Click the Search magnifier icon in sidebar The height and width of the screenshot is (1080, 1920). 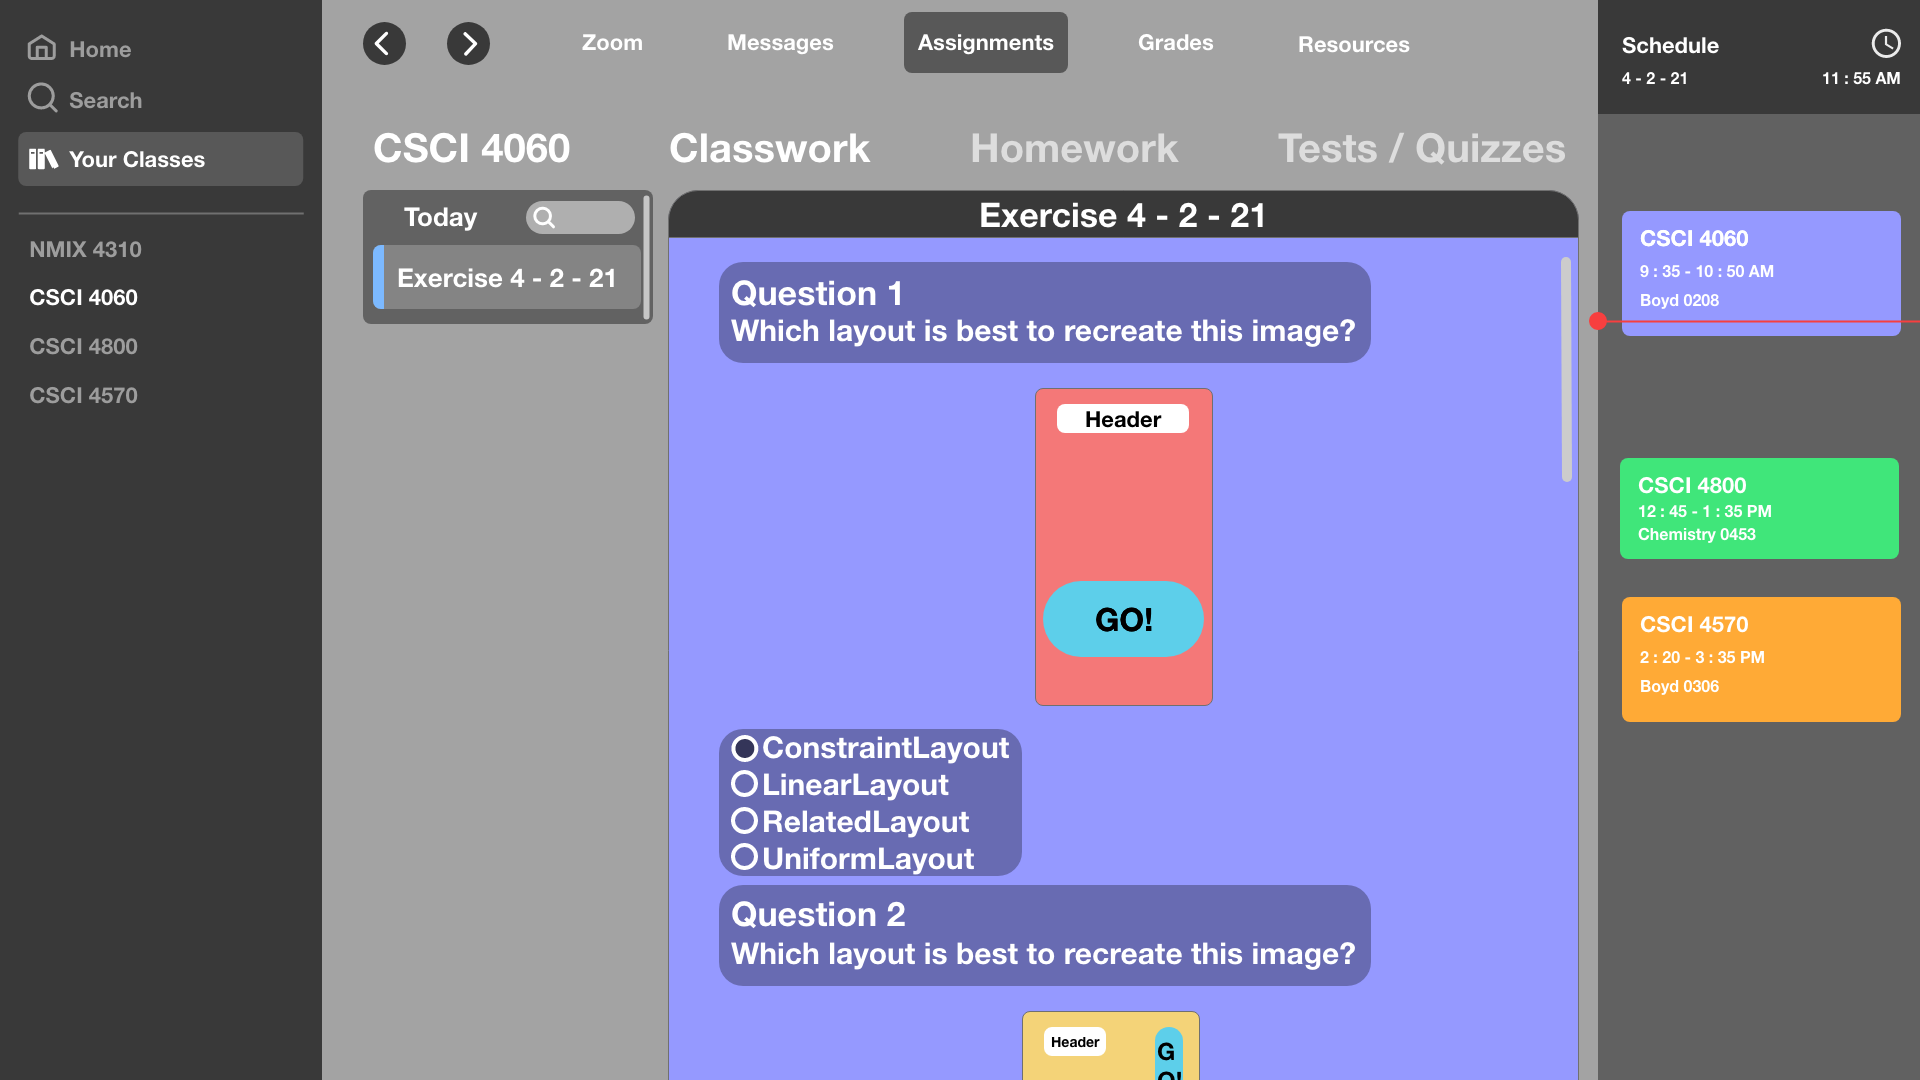coord(42,98)
